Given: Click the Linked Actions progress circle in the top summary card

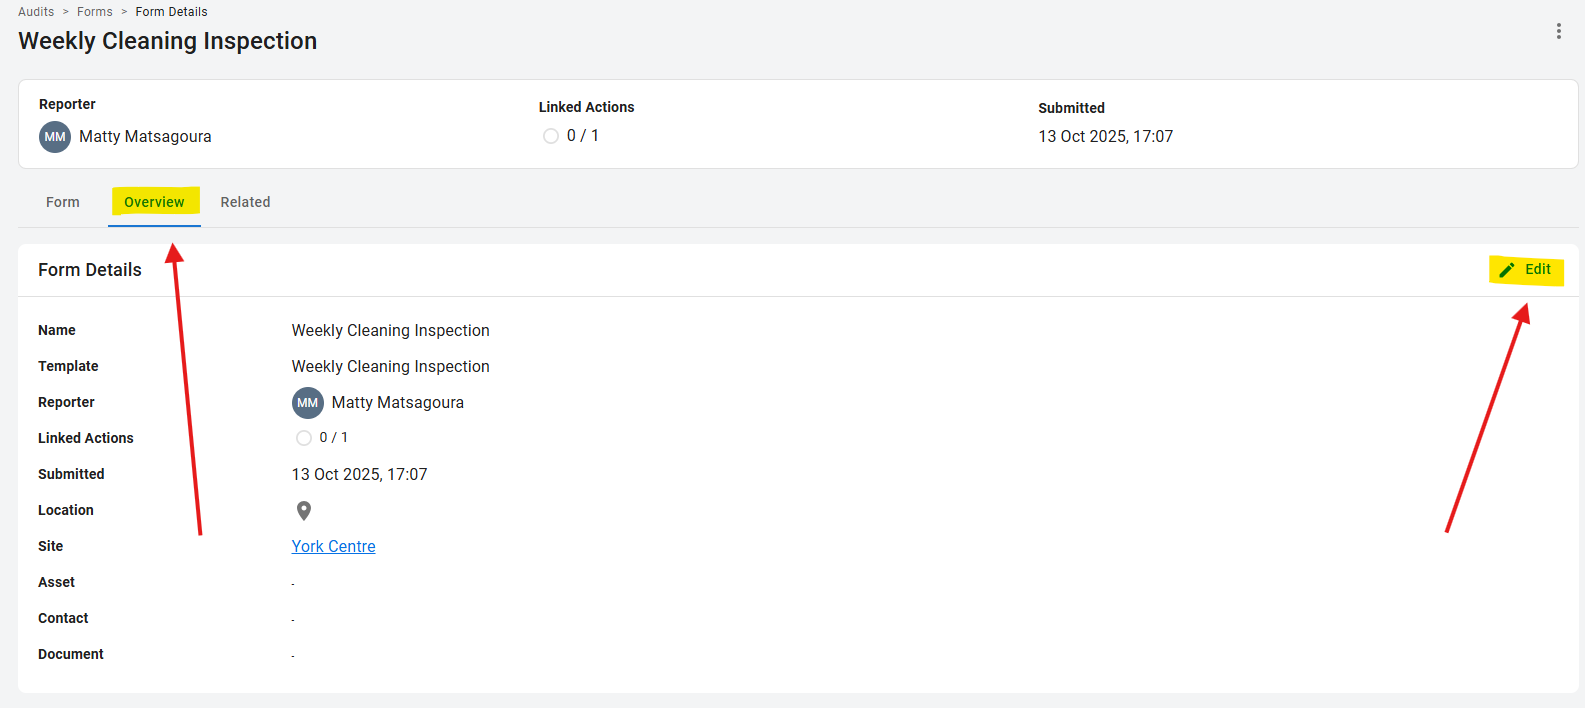Looking at the screenshot, I should pyautogui.click(x=551, y=136).
